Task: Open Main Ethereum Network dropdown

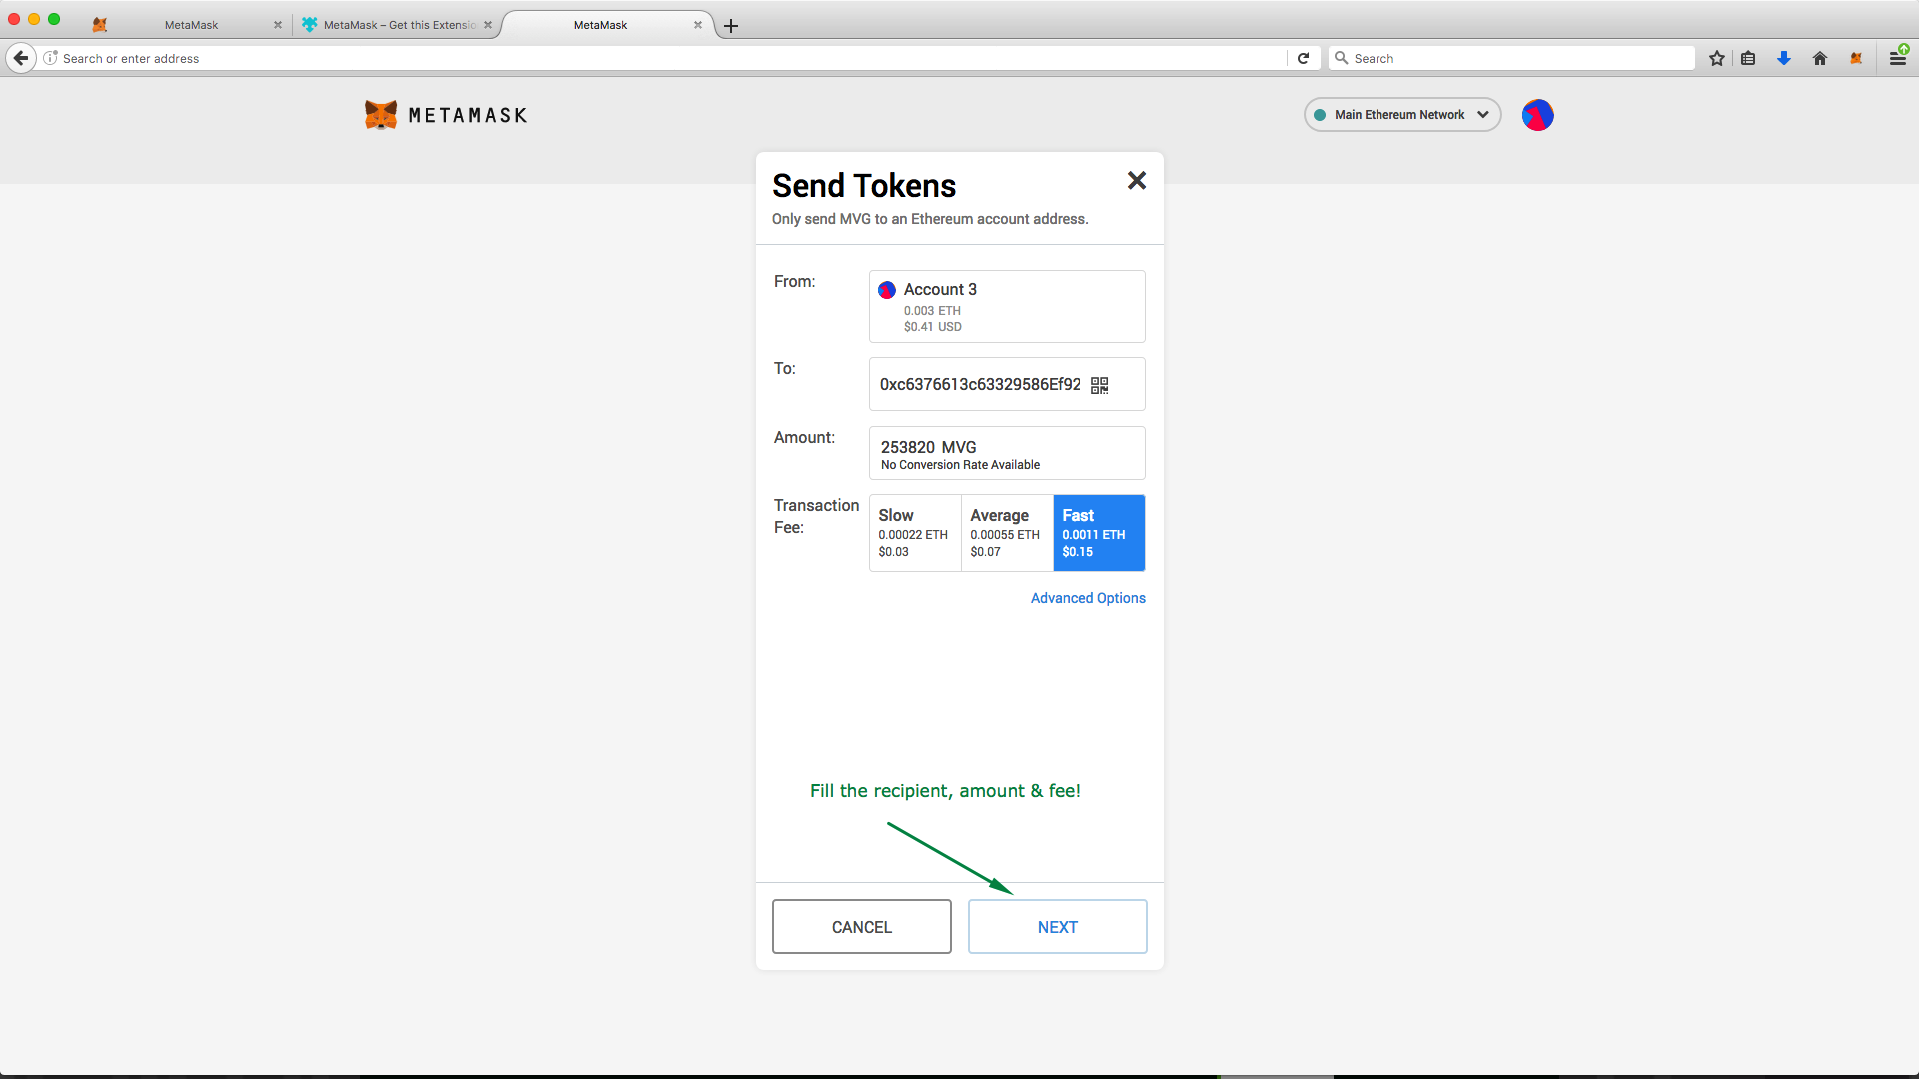Action: click(1402, 115)
